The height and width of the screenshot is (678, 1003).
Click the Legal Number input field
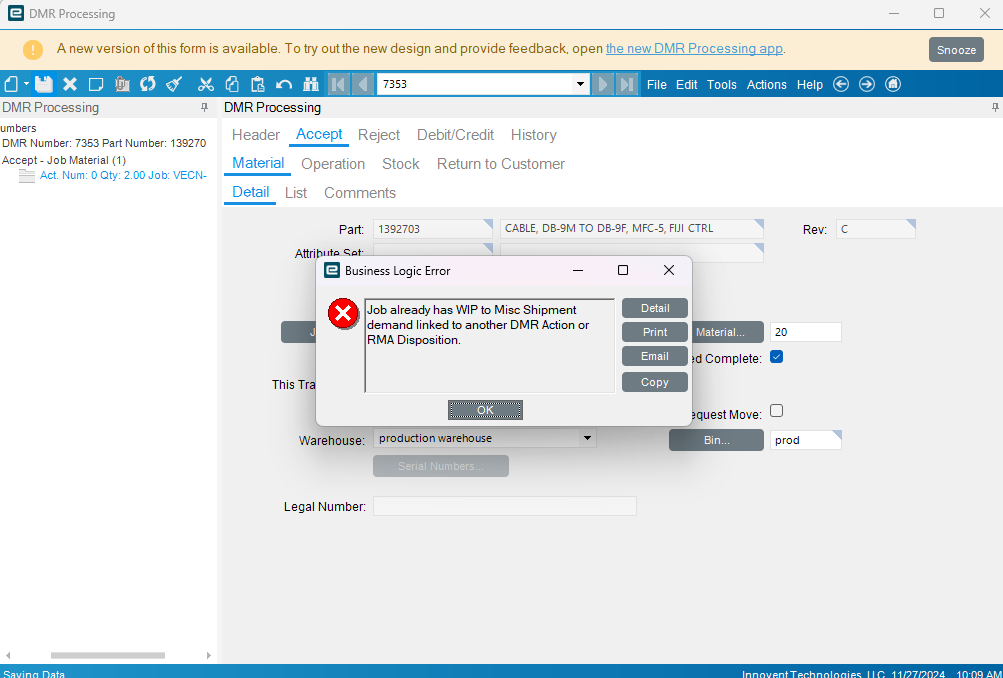[505, 506]
